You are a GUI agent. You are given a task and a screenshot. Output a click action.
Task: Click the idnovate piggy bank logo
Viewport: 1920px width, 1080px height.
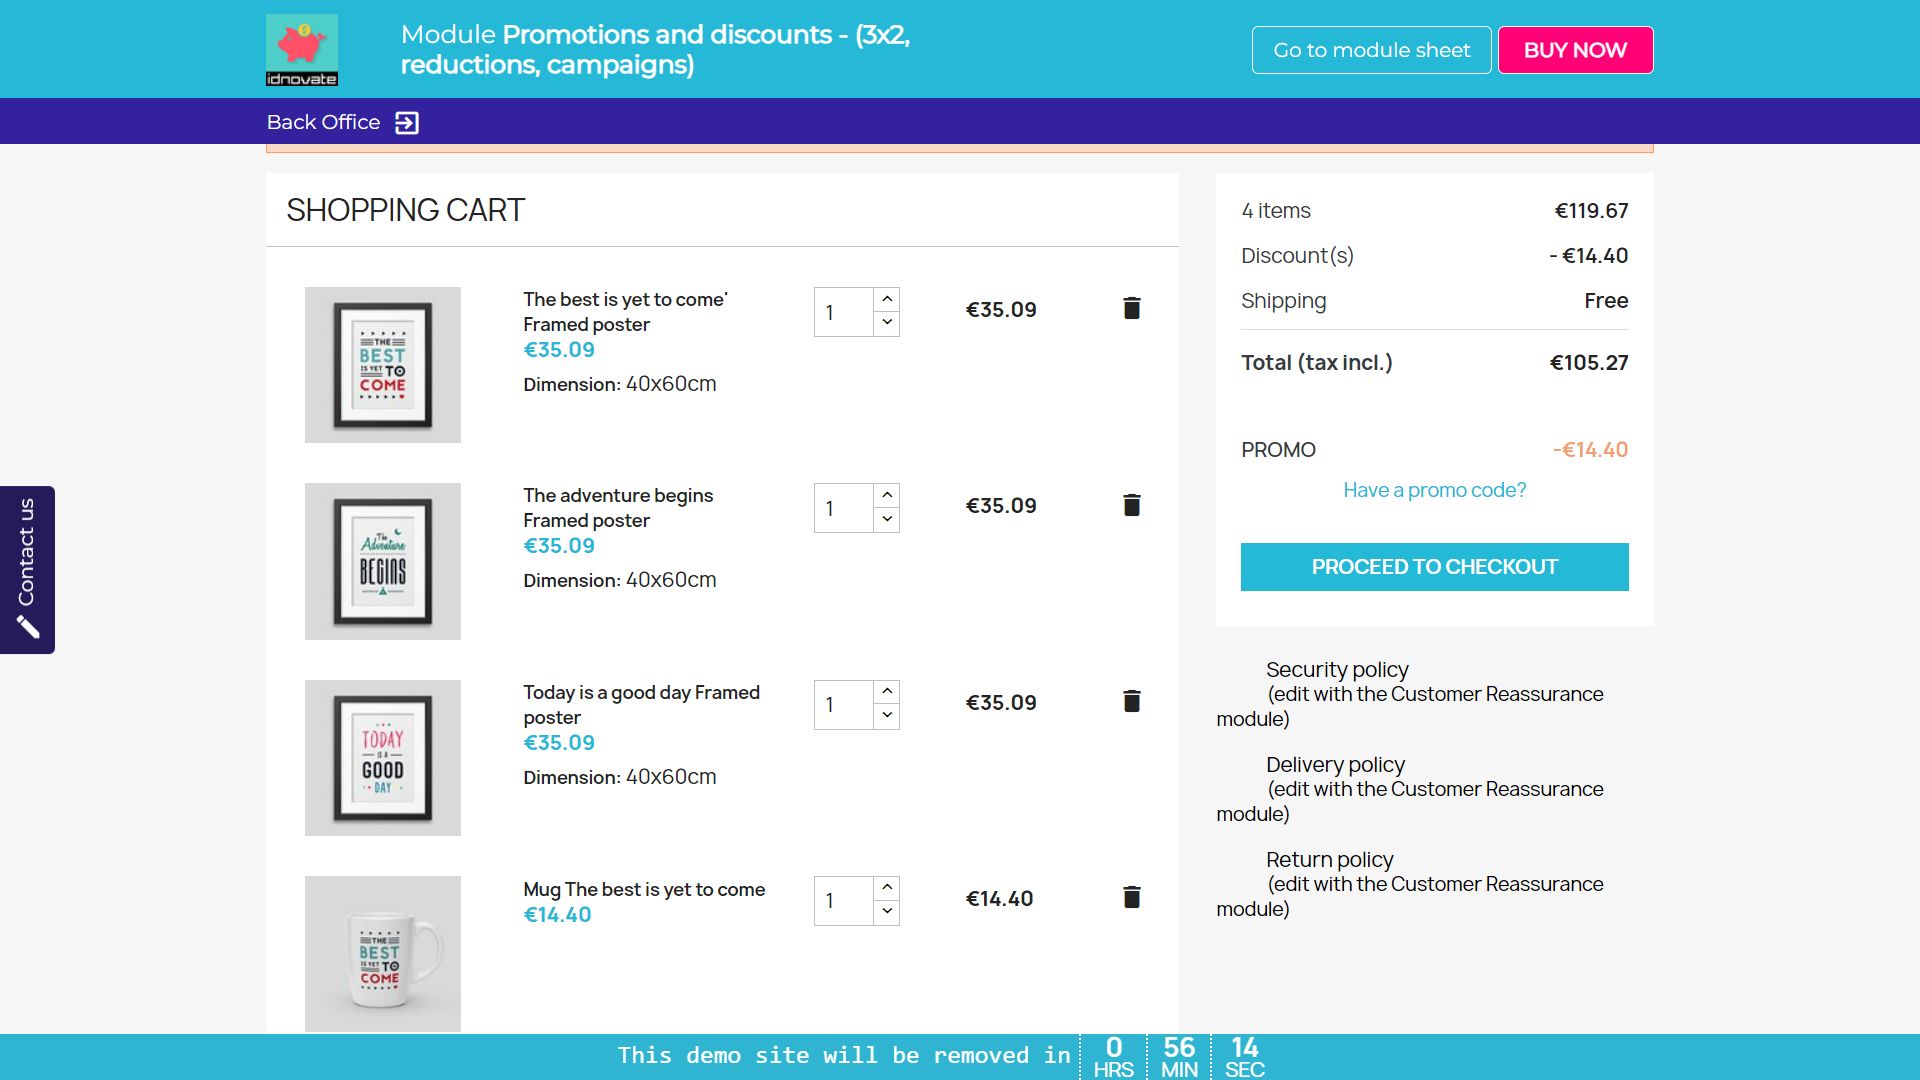pyautogui.click(x=301, y=49)
